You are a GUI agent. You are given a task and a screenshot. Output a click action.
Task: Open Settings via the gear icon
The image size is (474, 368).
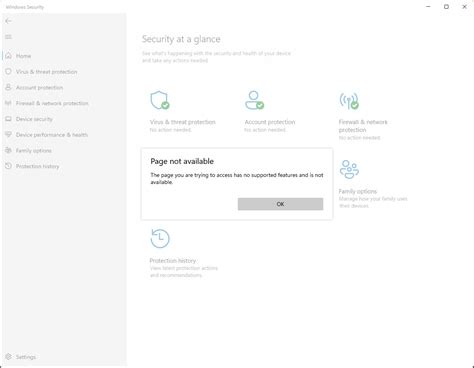point(8,356)
